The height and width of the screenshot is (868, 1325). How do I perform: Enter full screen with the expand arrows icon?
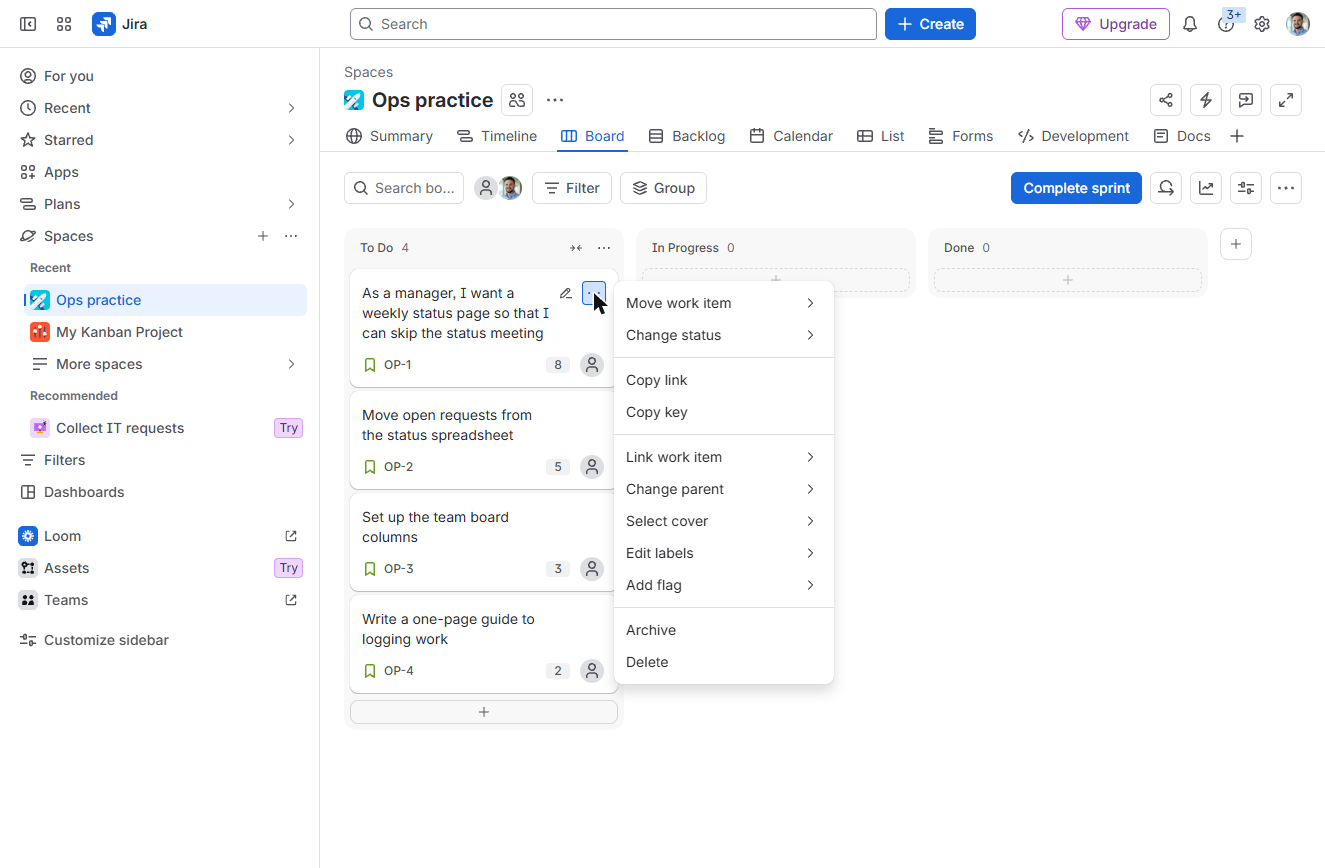click(x=1286, y=100)
